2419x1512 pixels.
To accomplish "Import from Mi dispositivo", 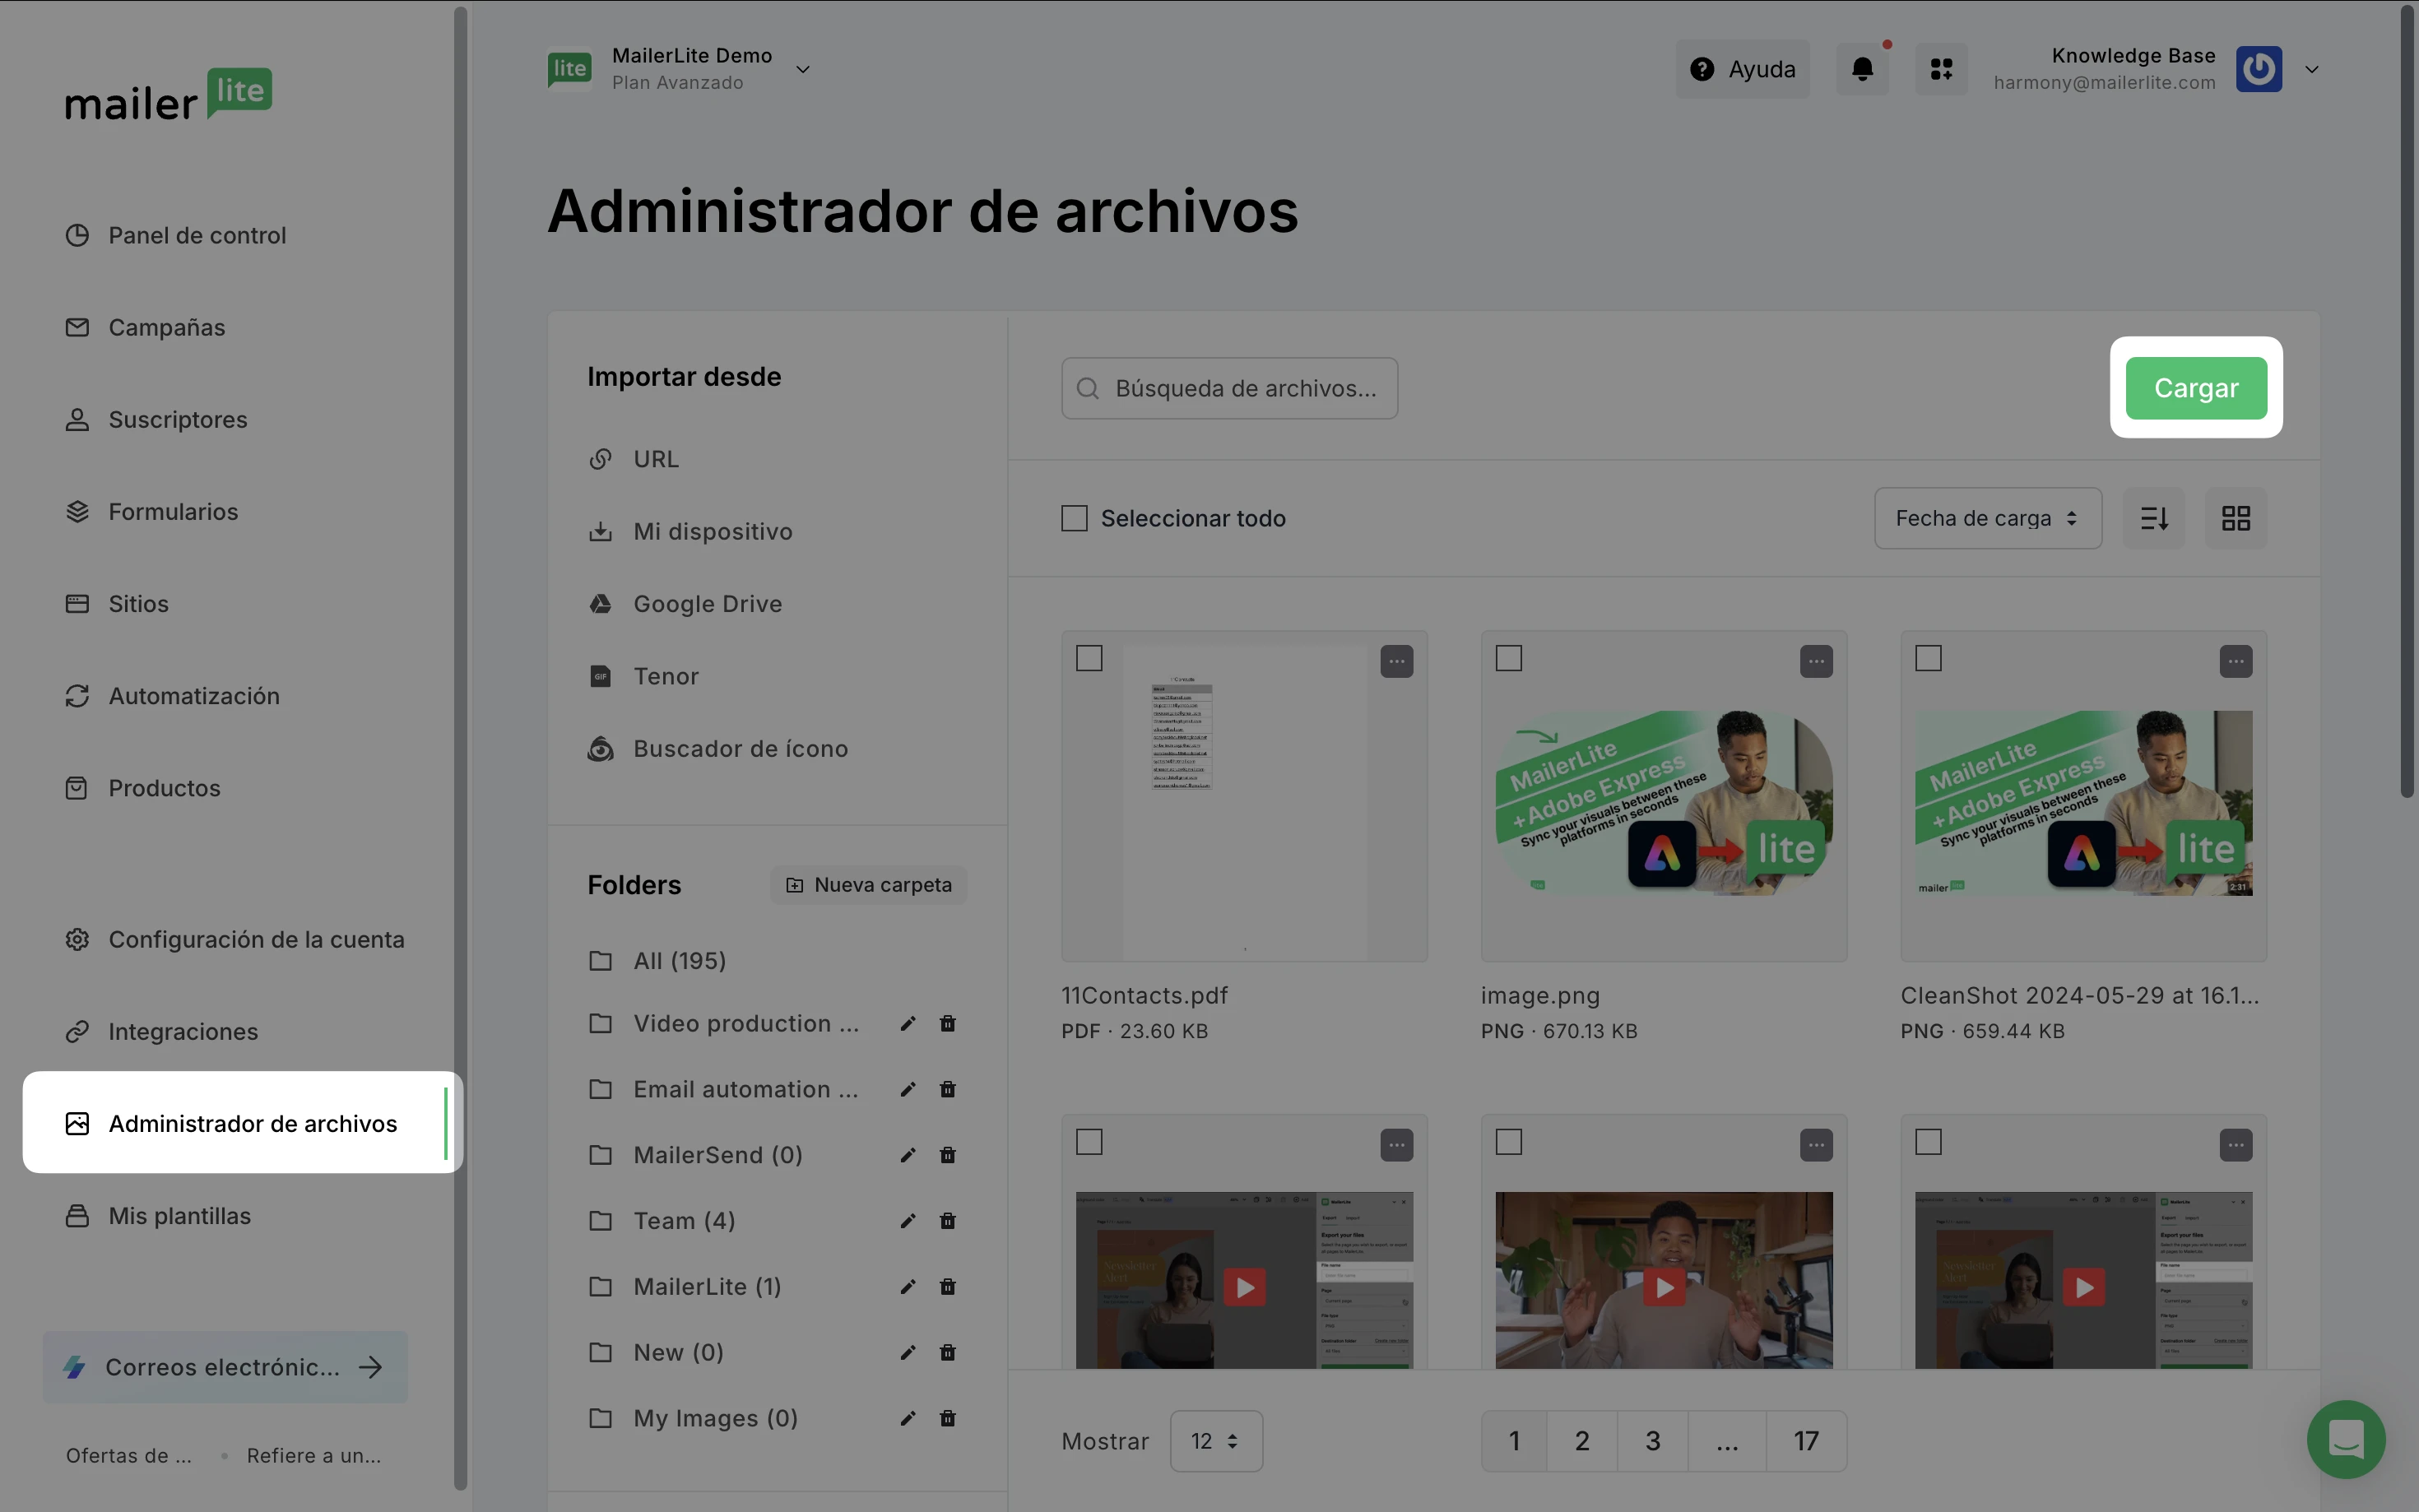I will coord(690,531).
